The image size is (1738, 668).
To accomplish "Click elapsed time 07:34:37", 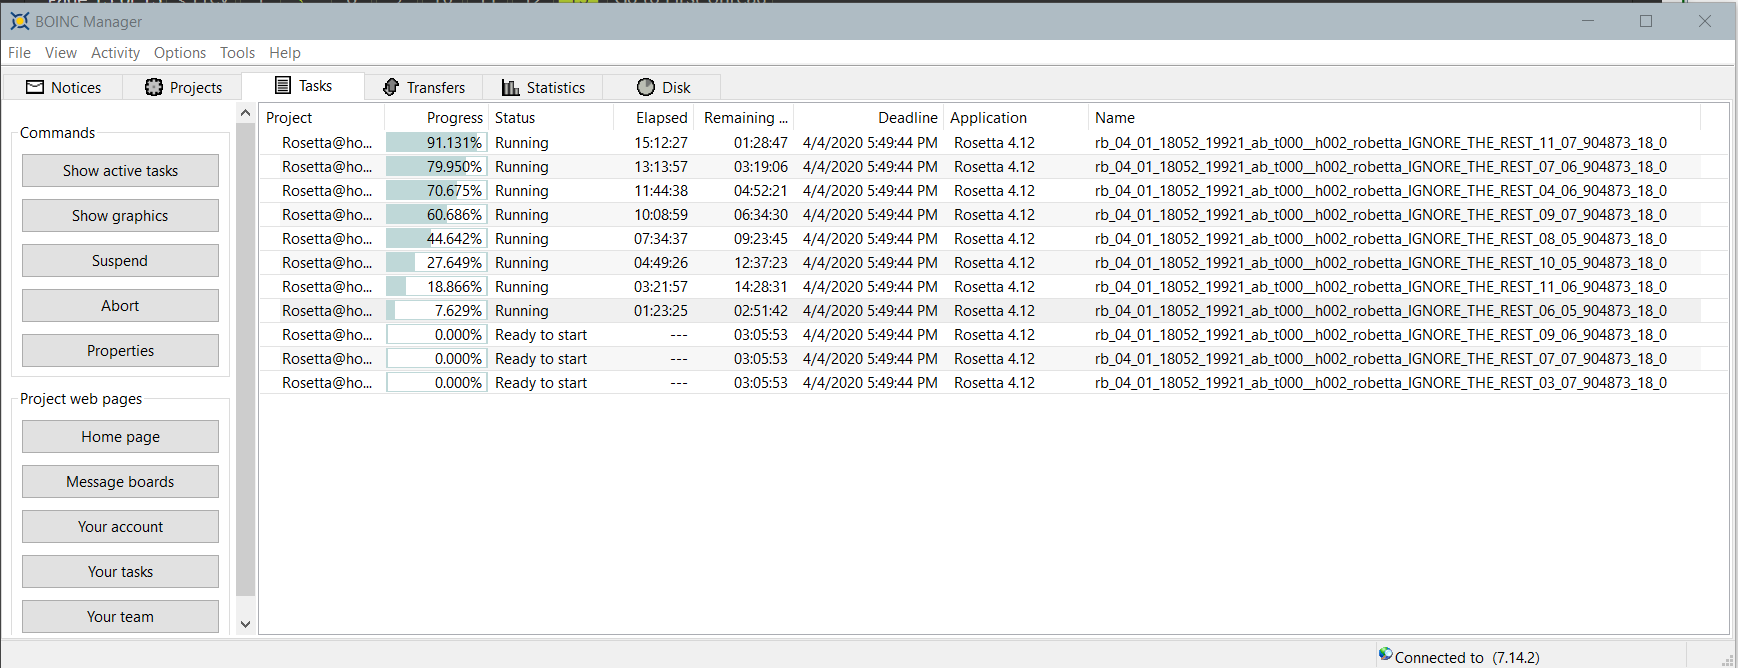I will pyautogui.click(x=661, y=239).
